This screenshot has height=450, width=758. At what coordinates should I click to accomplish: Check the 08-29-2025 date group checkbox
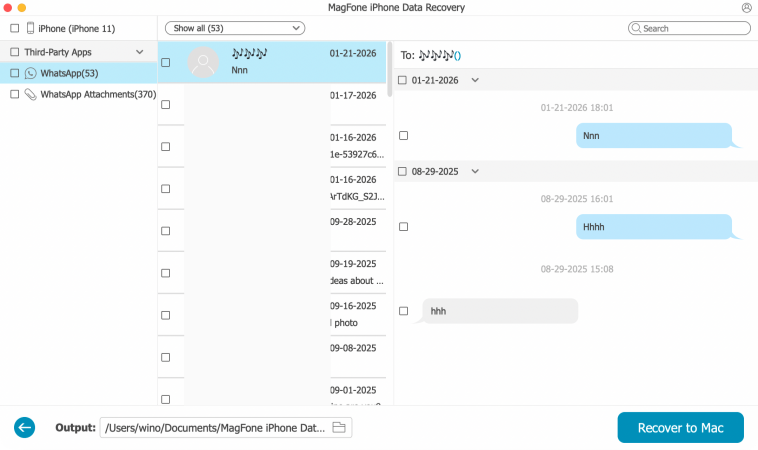coord(402,171)
